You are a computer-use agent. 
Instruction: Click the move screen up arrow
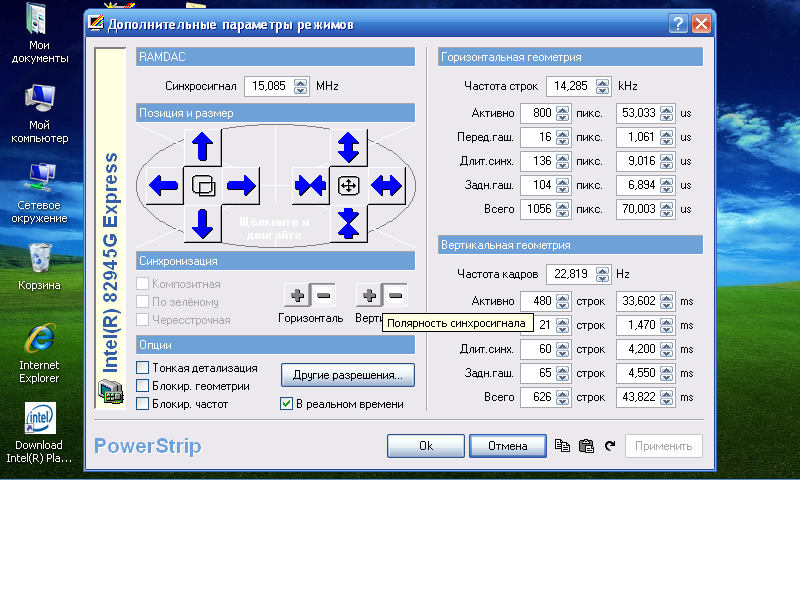pos(203,146)
